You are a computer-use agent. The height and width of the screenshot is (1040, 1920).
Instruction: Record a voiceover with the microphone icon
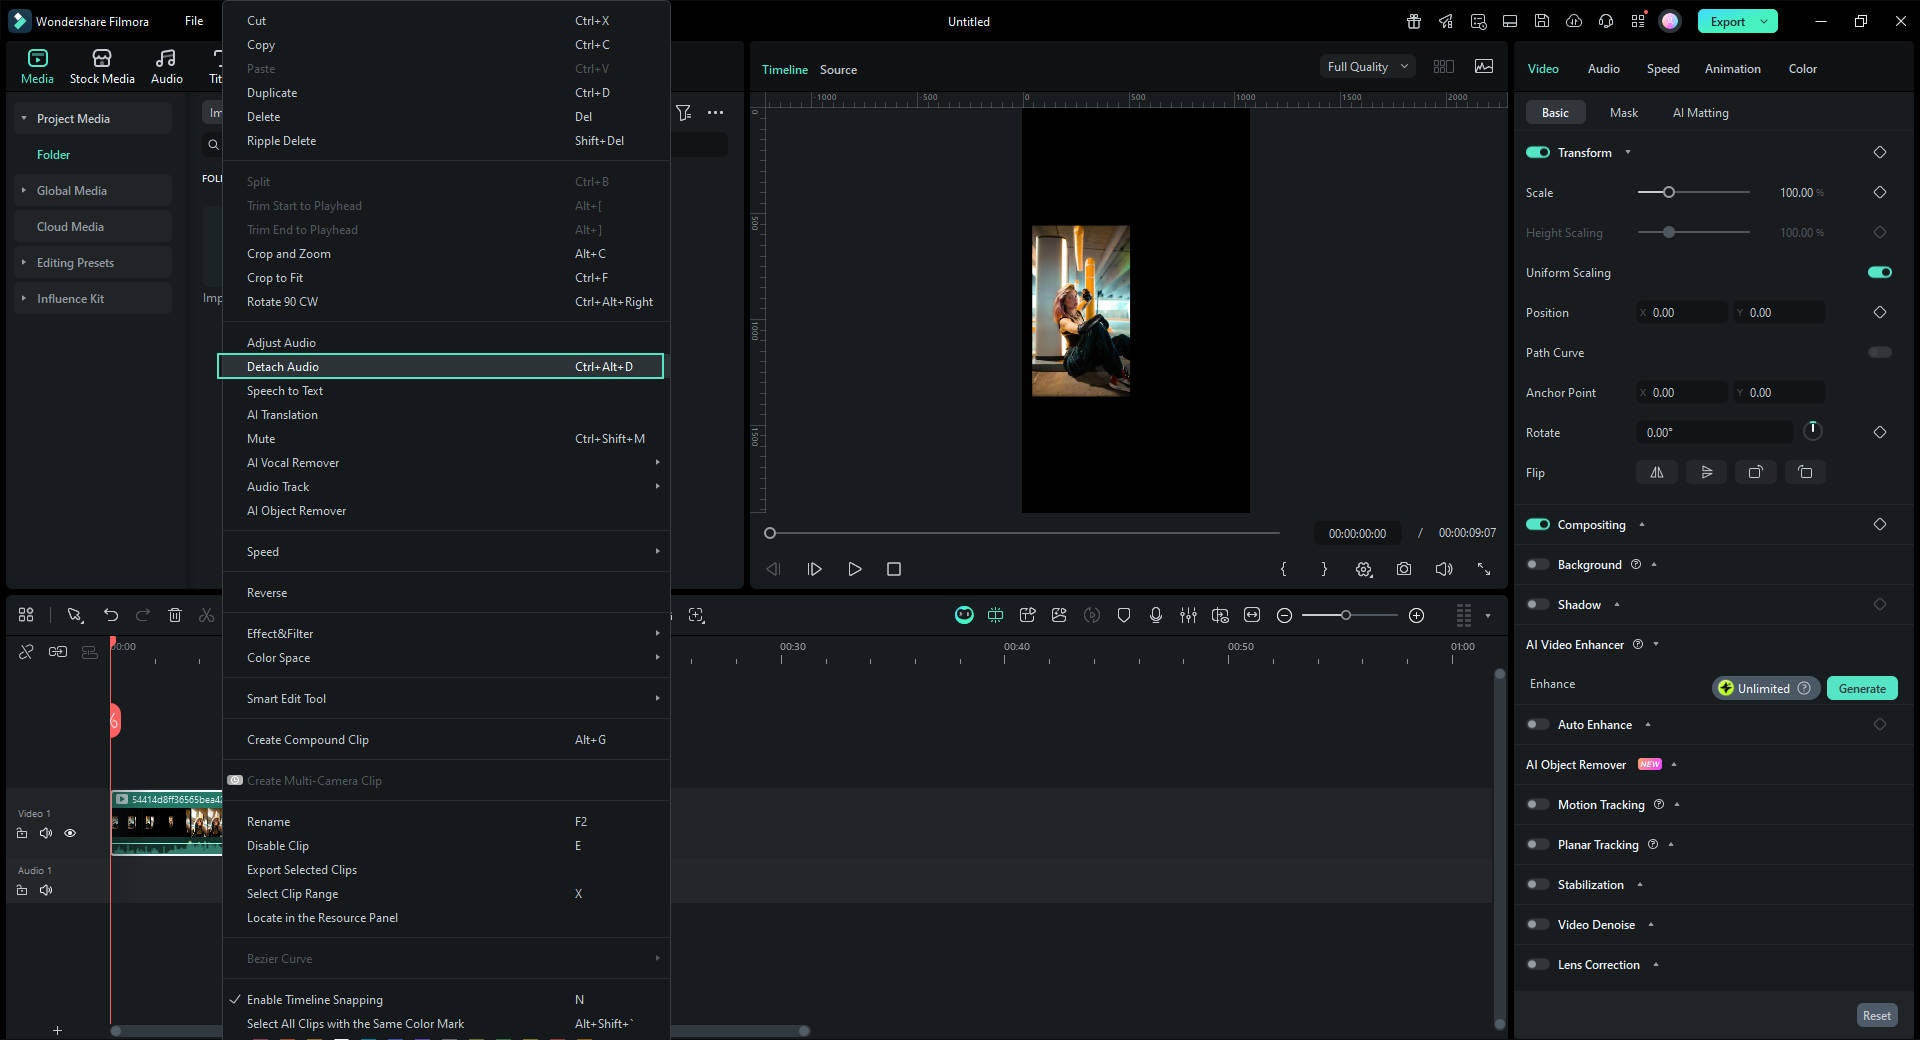pos(1156,615)
